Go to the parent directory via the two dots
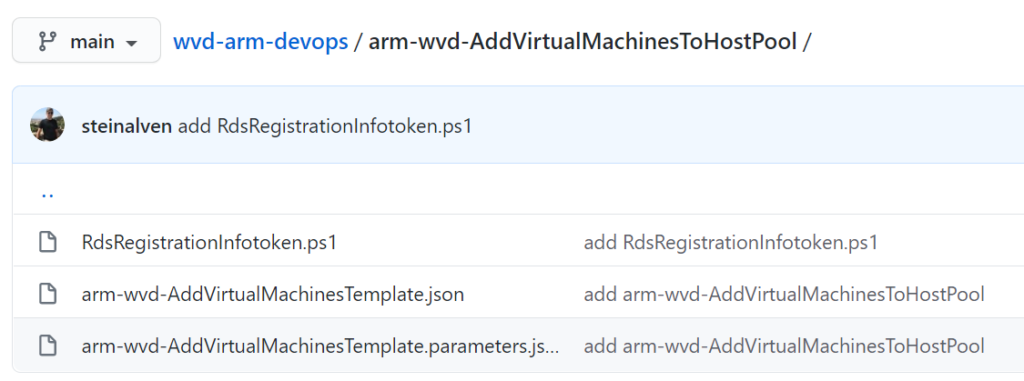Screen dimensions: 1024x381 (x=48, y=194)
